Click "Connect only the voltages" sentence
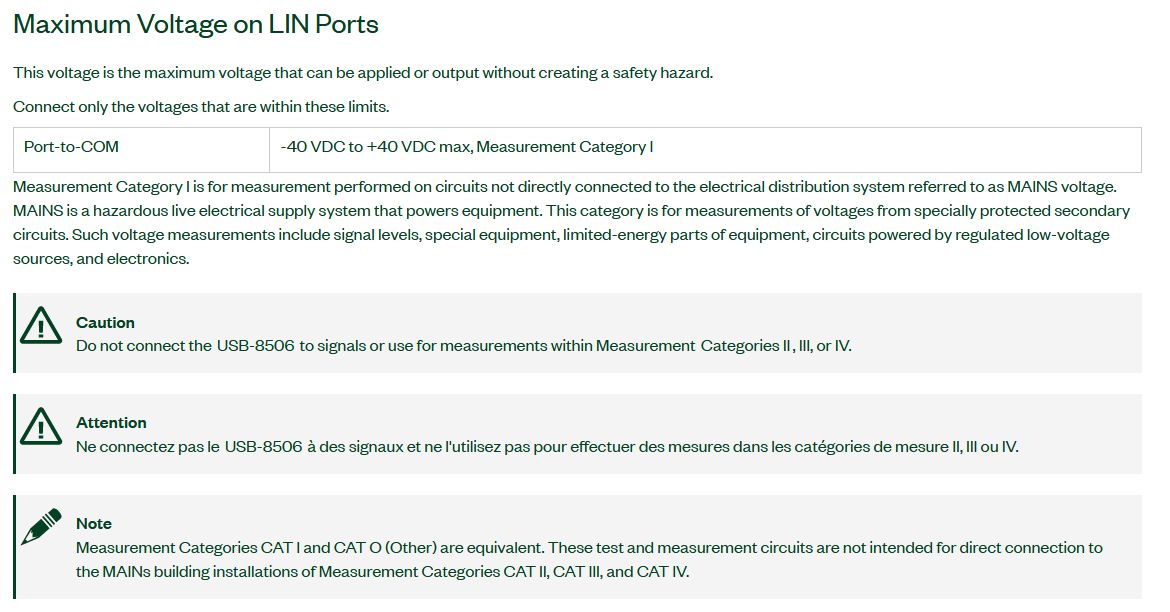This screenshot has width=1170, height=612. pyautogui.click(x=201, y=107)
